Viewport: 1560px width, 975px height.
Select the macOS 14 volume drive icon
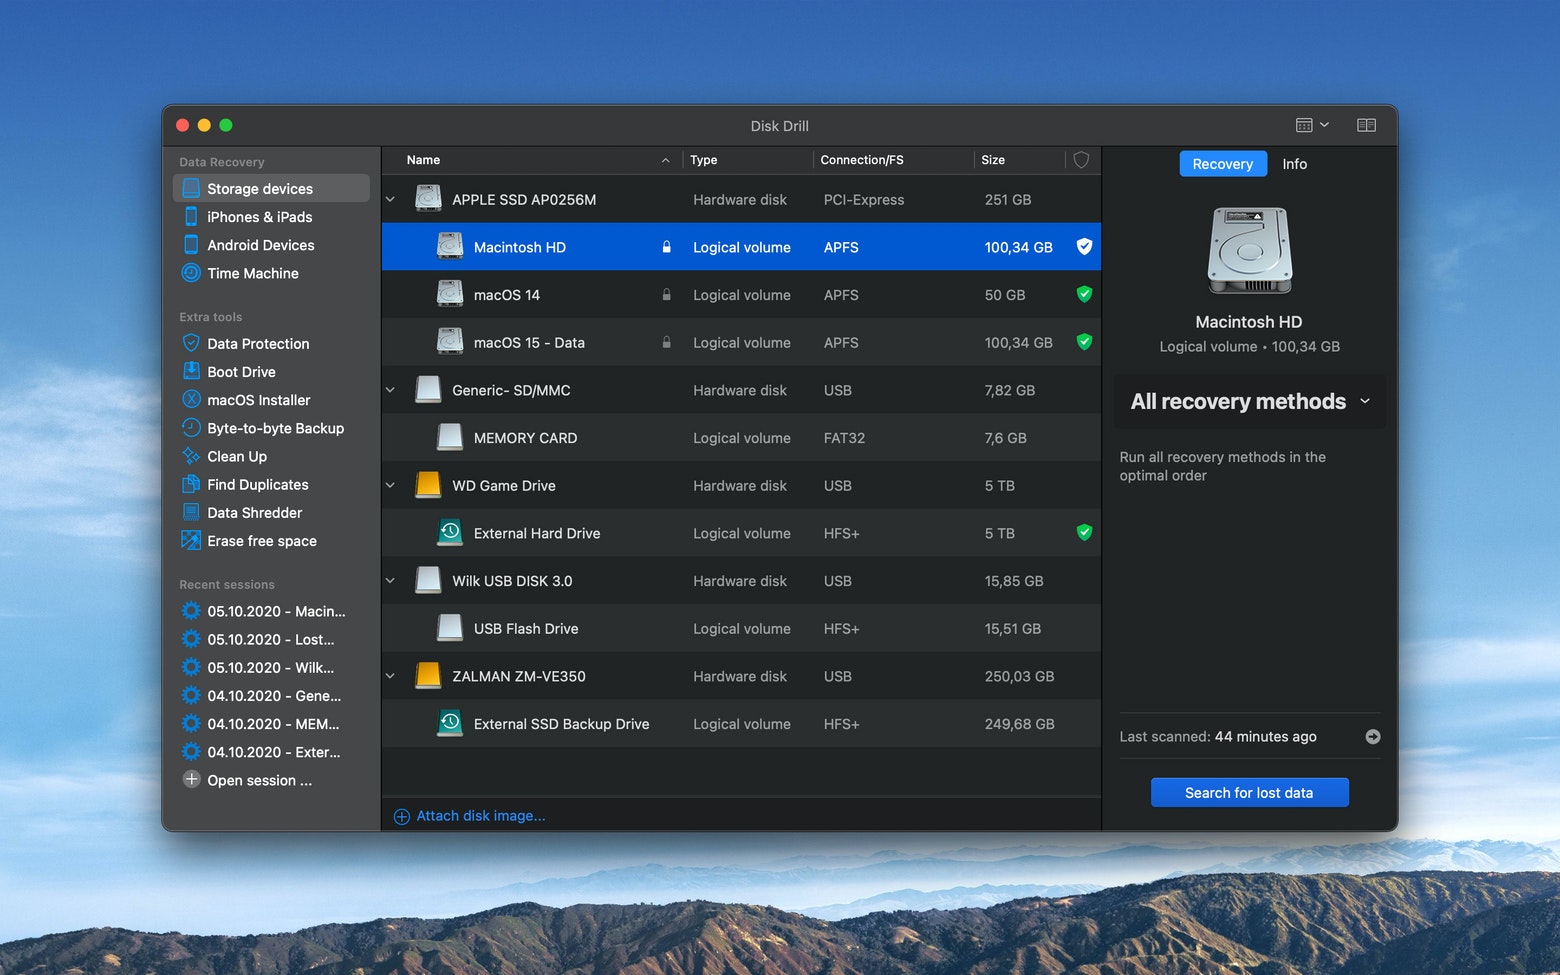coord(450,294)
